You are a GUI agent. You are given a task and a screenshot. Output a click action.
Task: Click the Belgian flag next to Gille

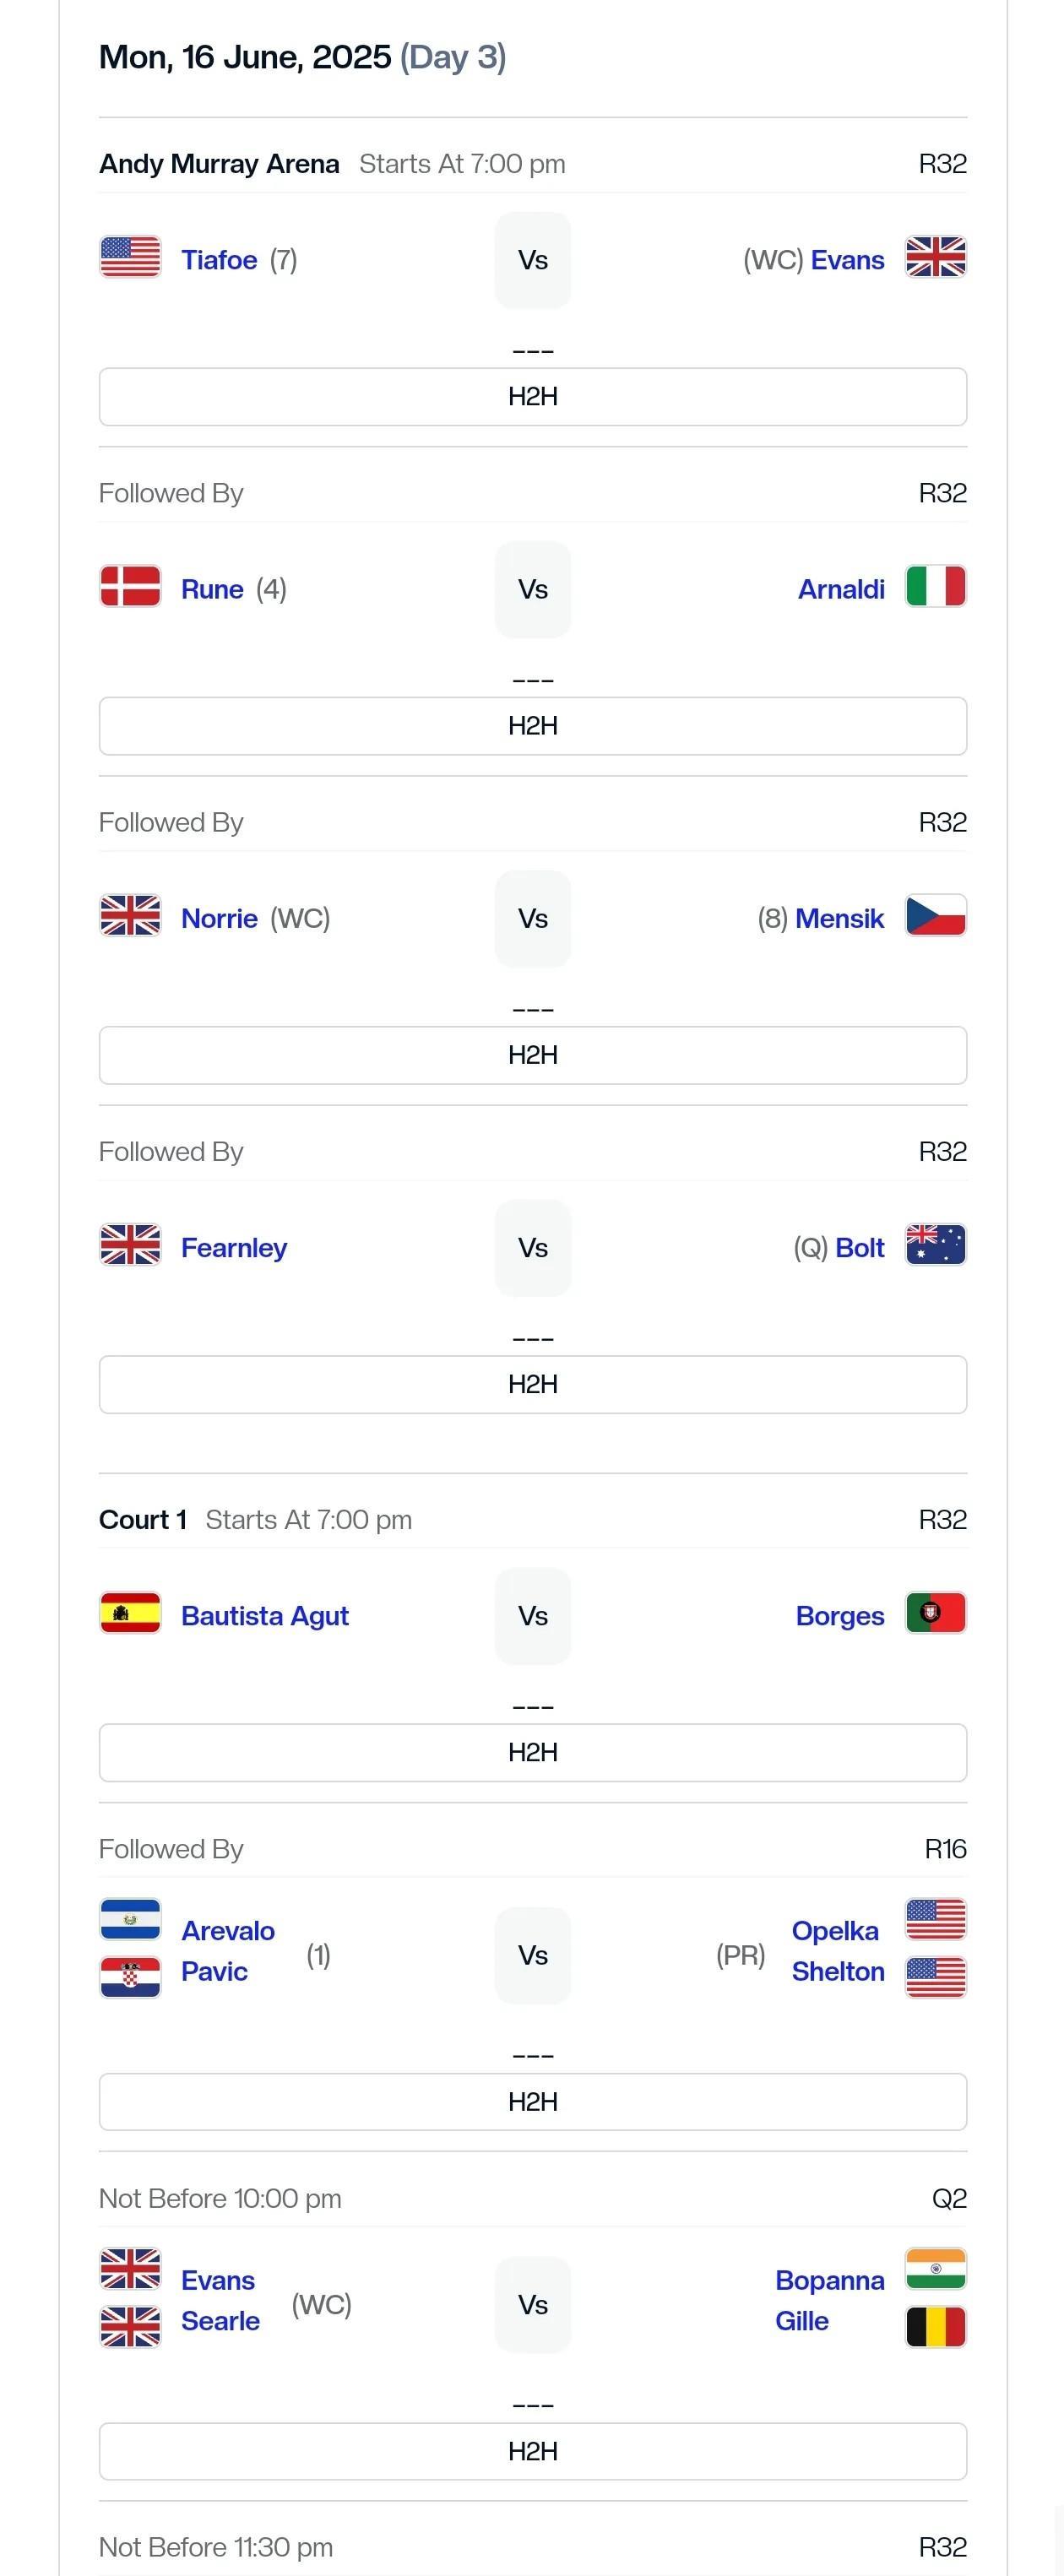936,2327
